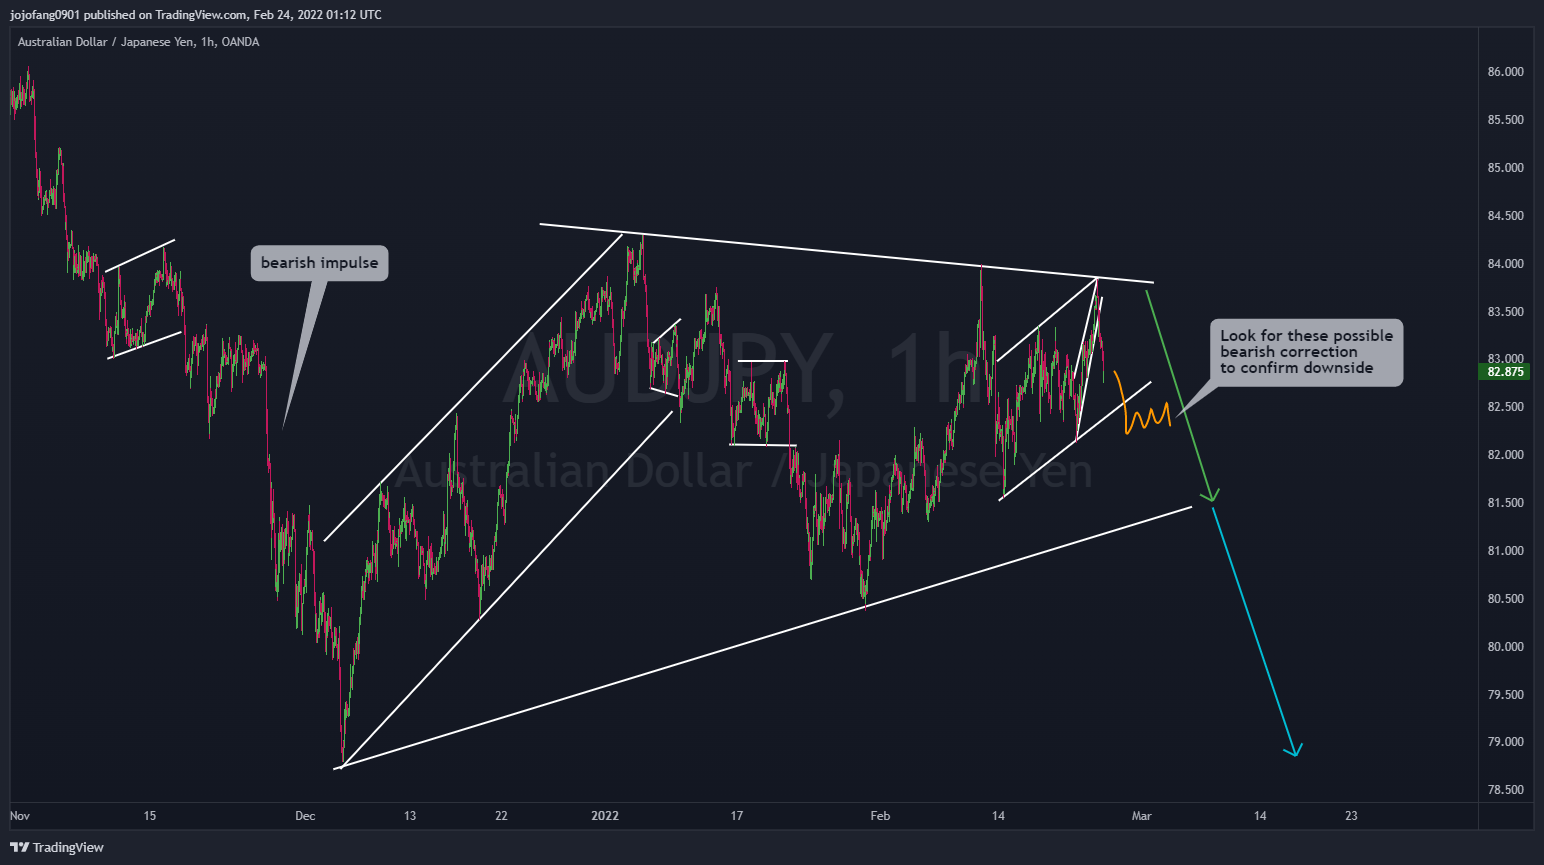Click the 'Feb' time axis label
Viewport: 1544px width, 865px height.
tap(880, 816)
